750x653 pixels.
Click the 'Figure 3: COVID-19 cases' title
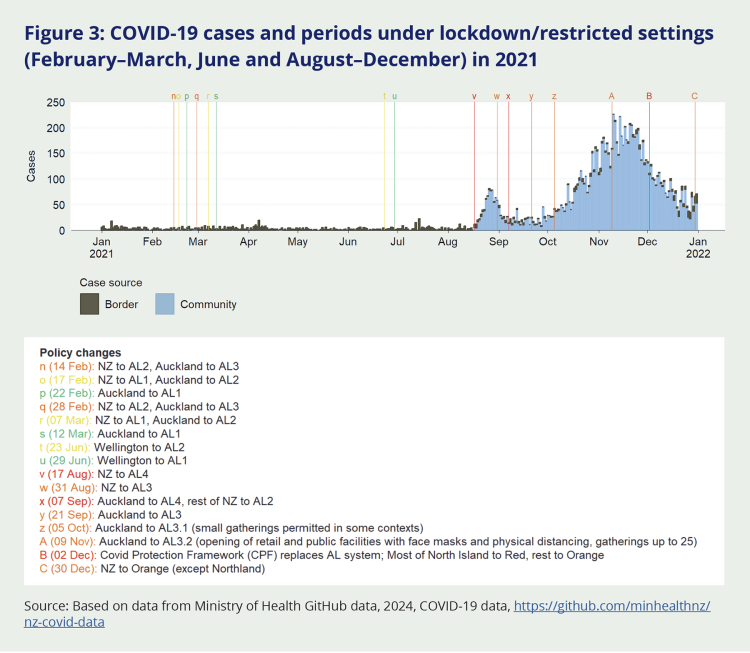coord(369,46)
